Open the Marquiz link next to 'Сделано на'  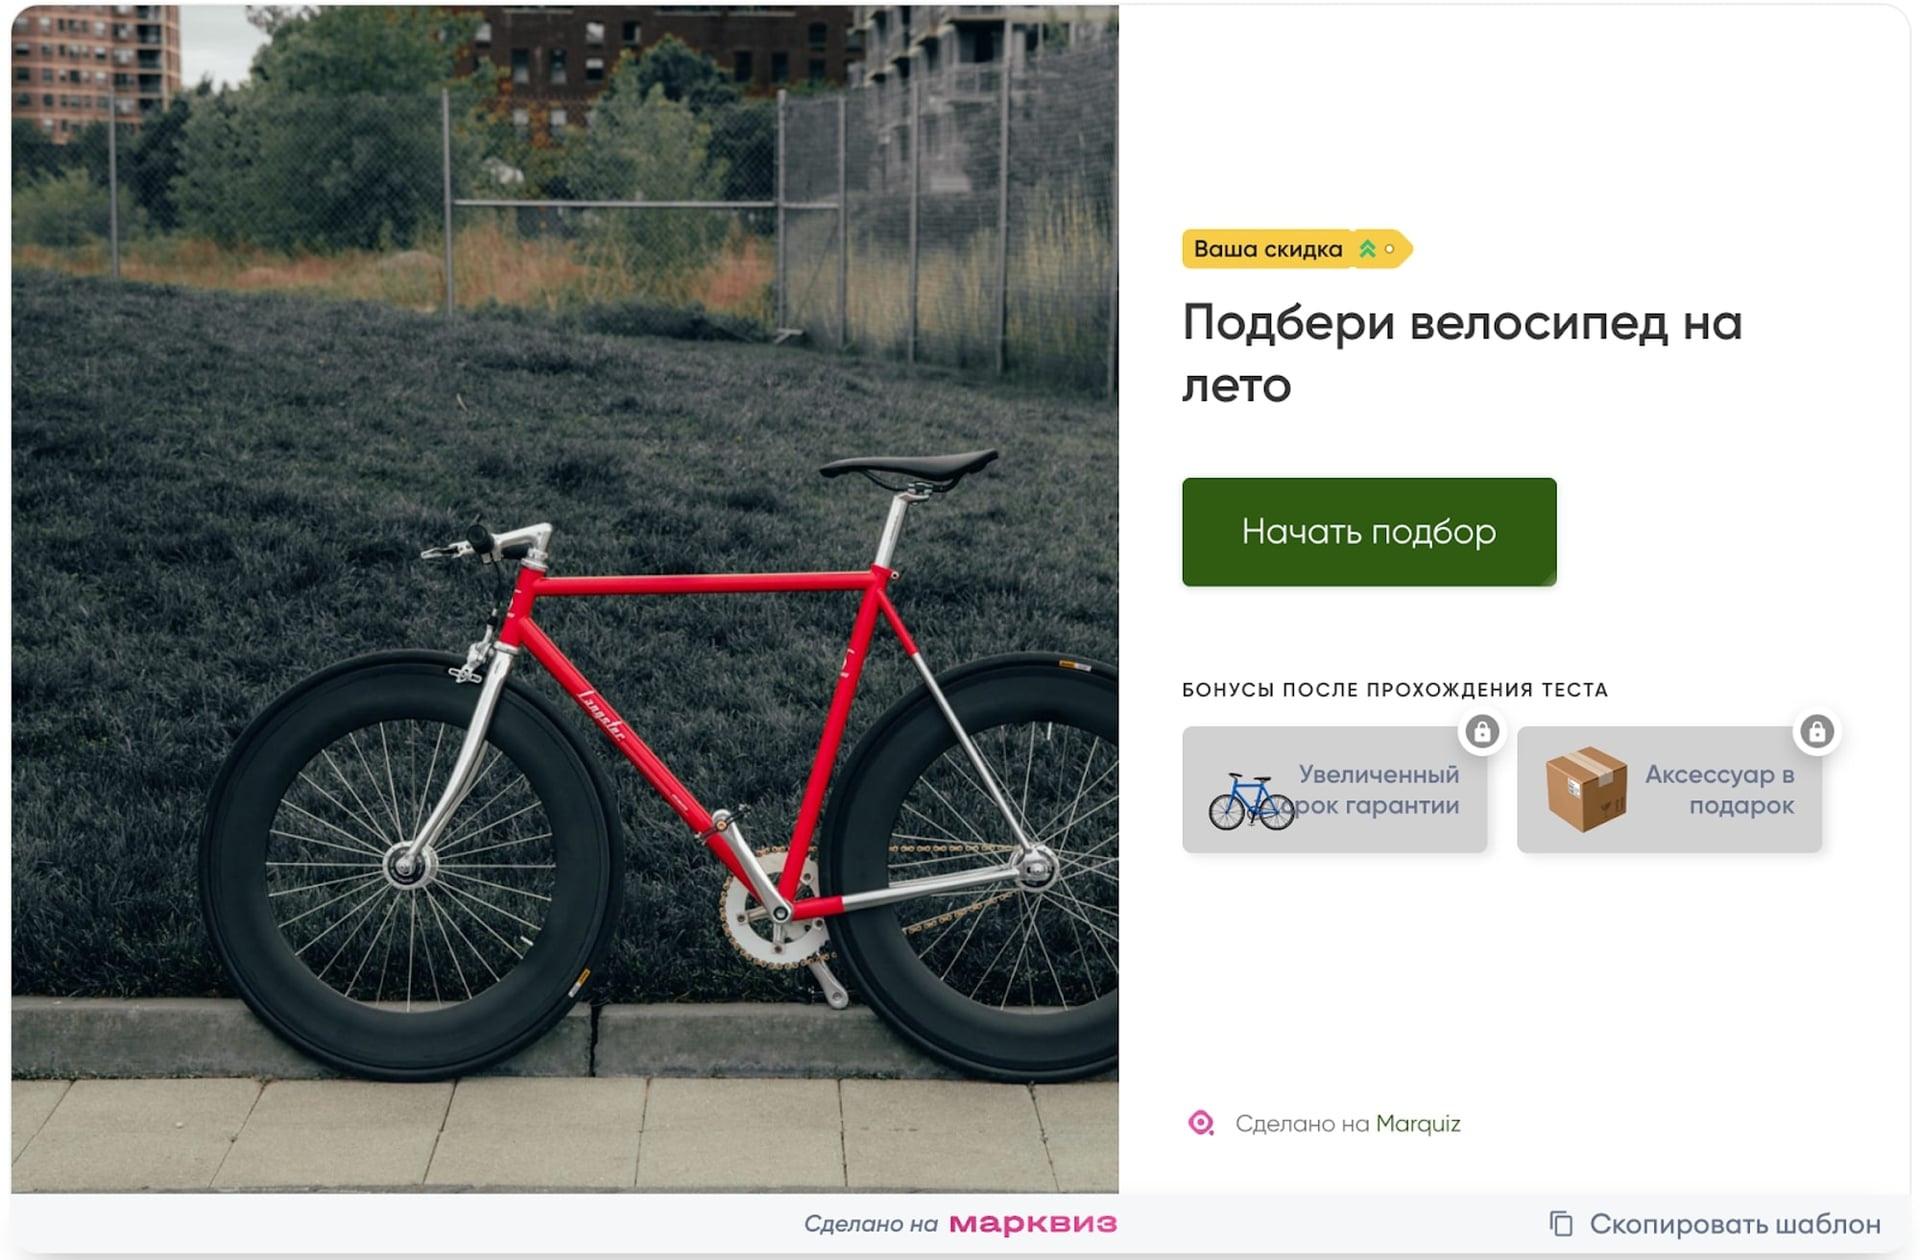click(x=1418, y=1124)
